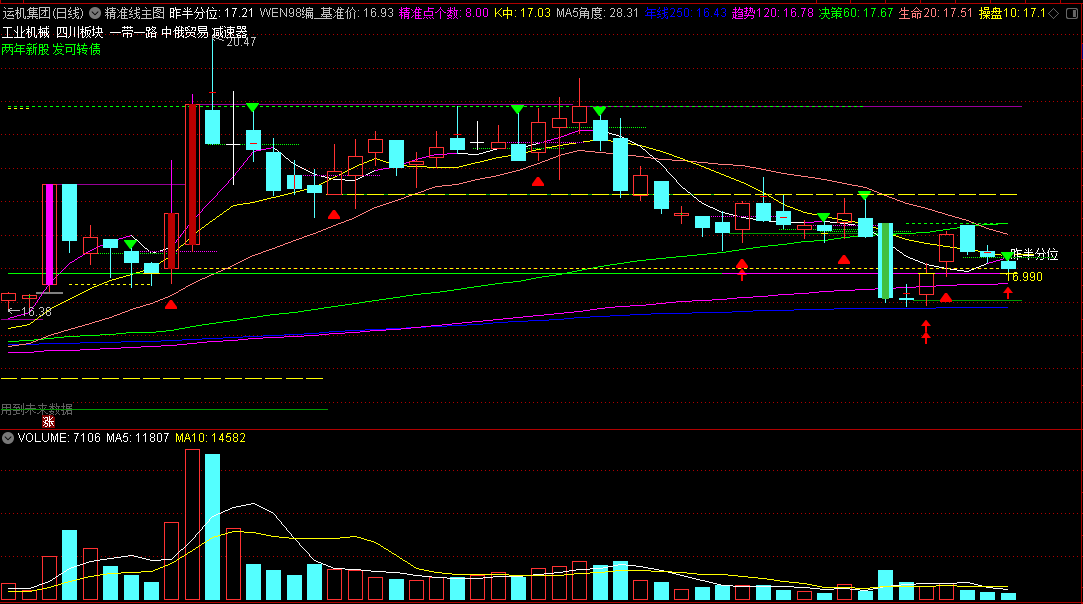
Task: Click the green 两年新股 label
Action: [x=26, y=49]
